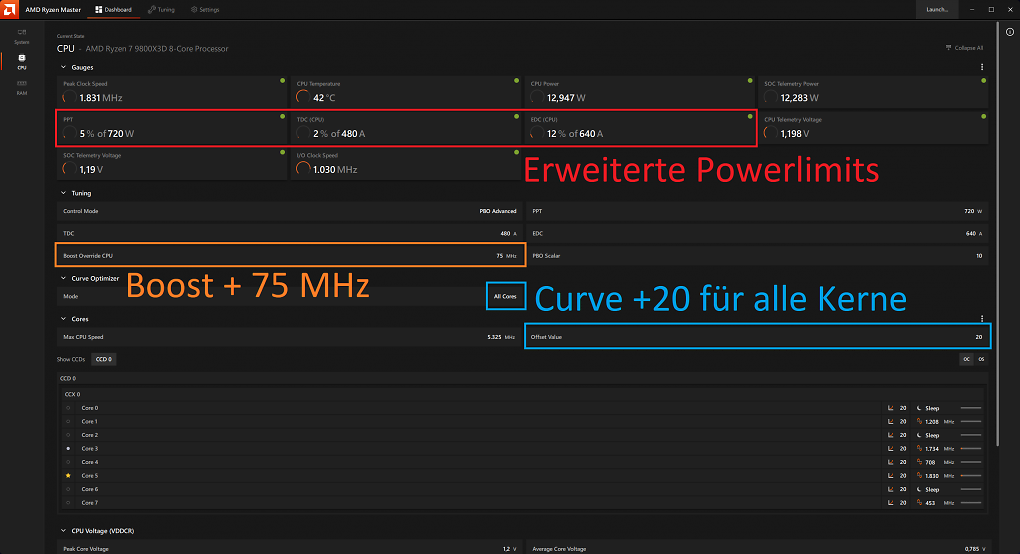Toggle the CPU Temperature gauge status dot
This screenshot has width=1020, height=554.
click(x=517, y=81)
